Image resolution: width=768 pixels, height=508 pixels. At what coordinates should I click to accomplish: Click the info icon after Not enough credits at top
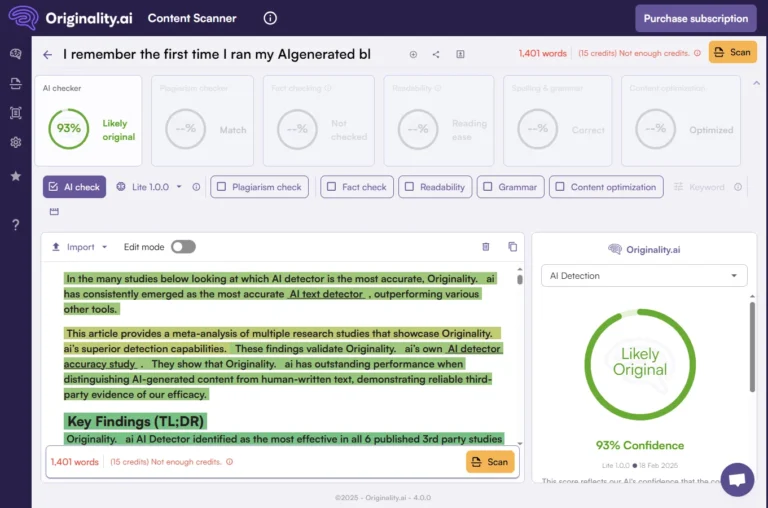[x=697, y=53]
